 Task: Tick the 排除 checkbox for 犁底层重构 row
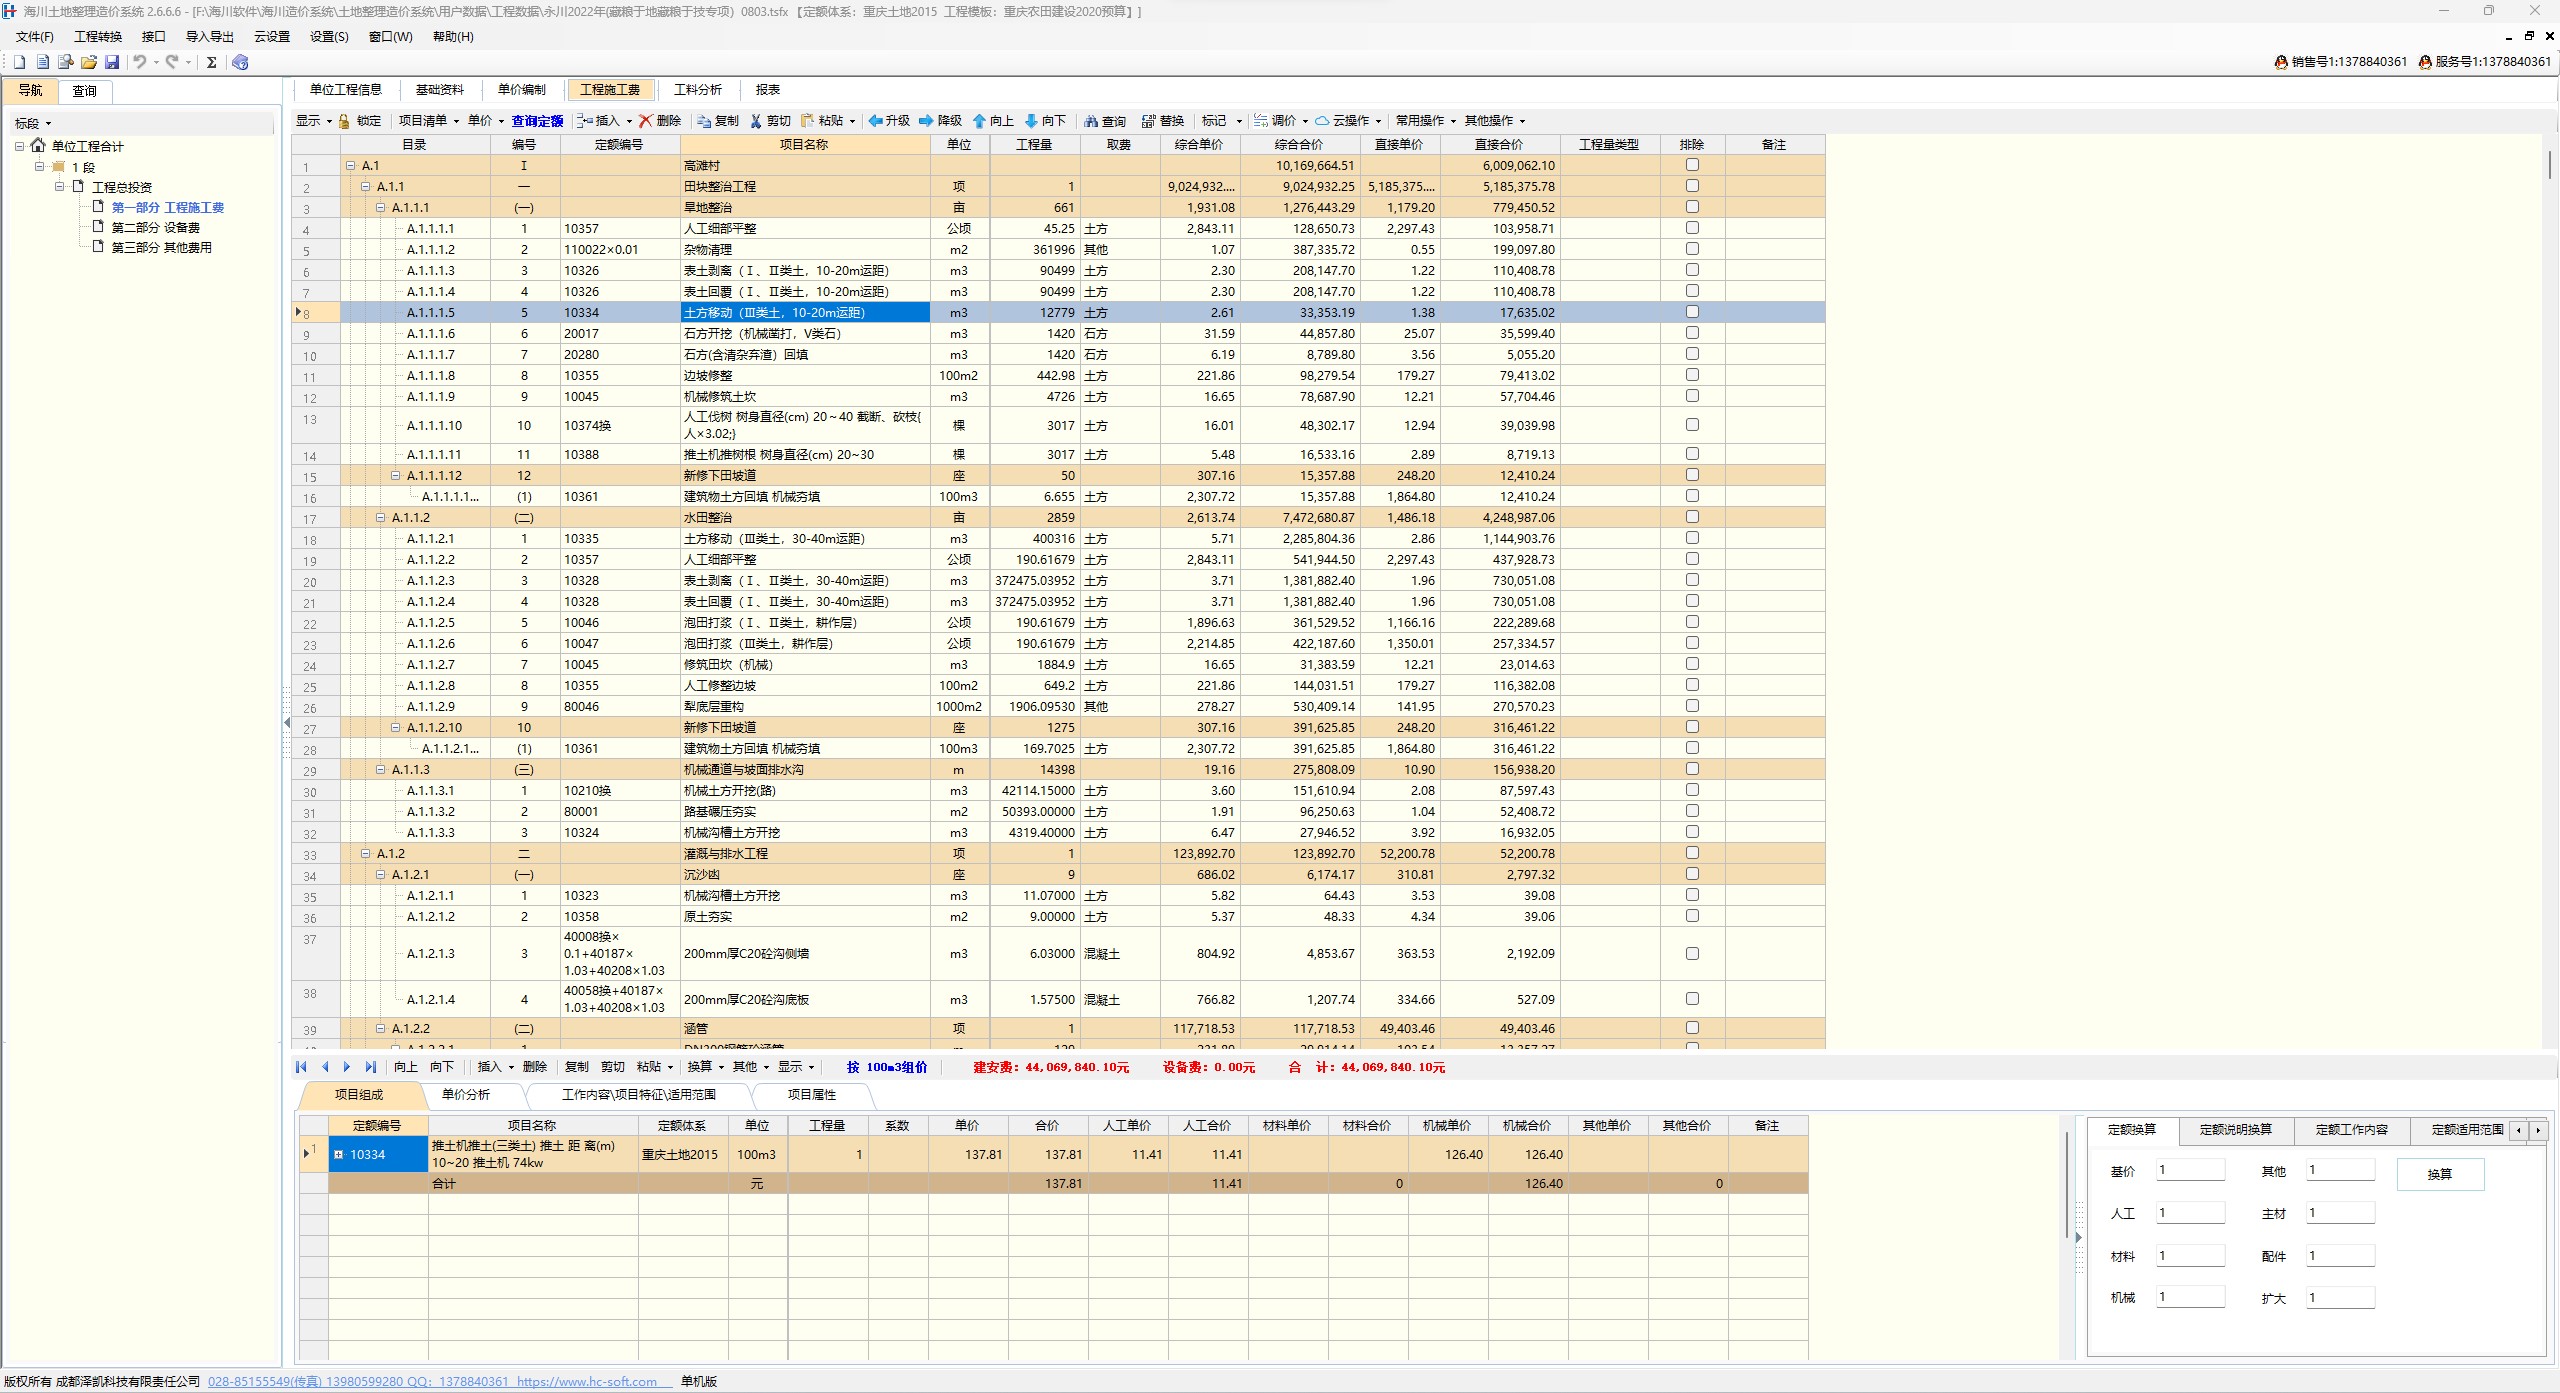[1692, 706]
